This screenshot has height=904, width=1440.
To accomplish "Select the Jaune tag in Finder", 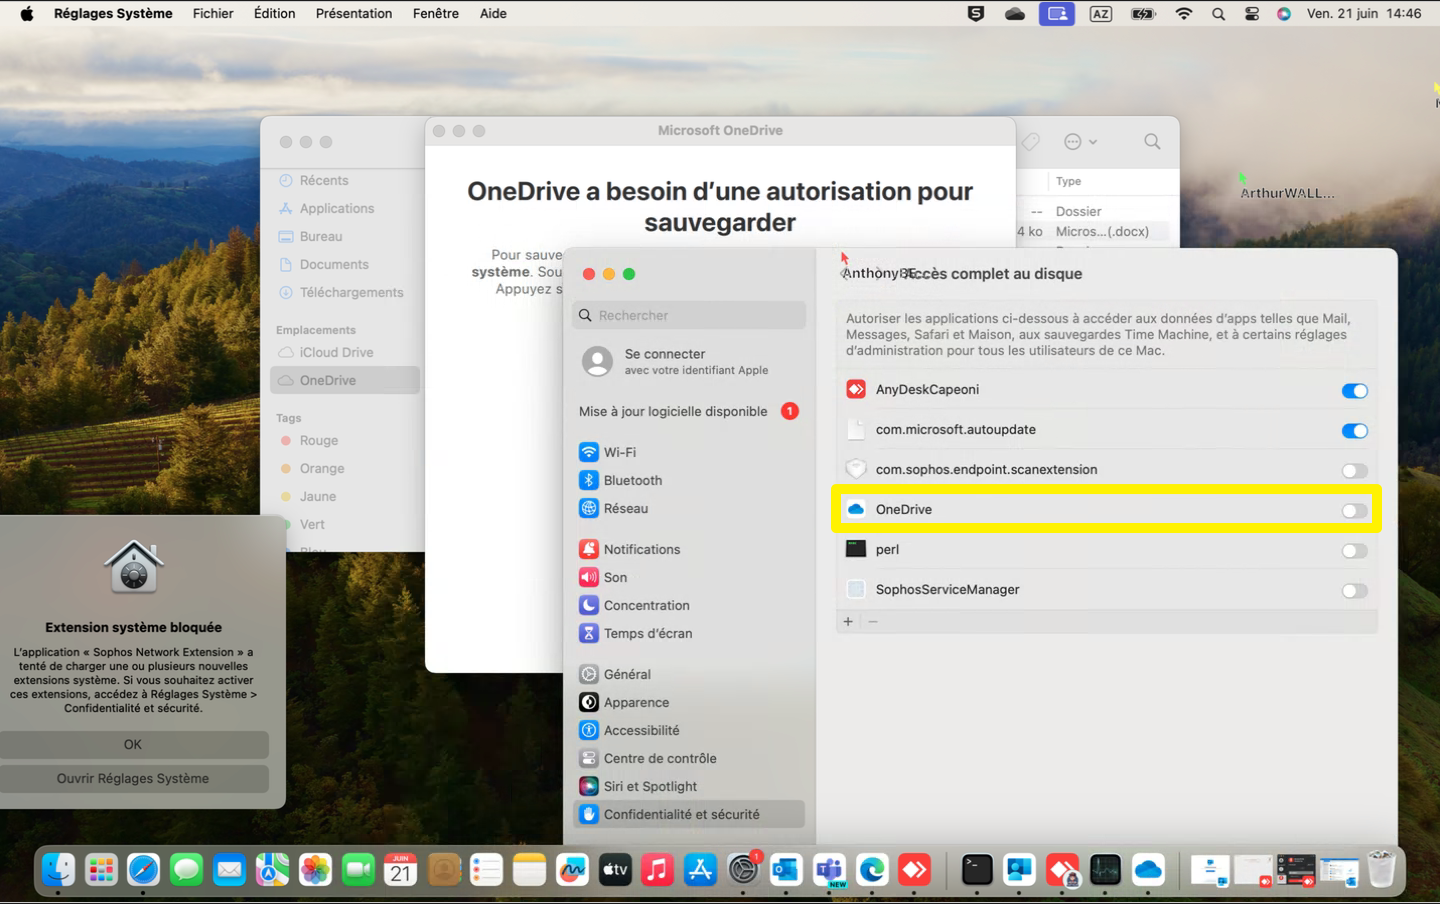I will [345, 496].
